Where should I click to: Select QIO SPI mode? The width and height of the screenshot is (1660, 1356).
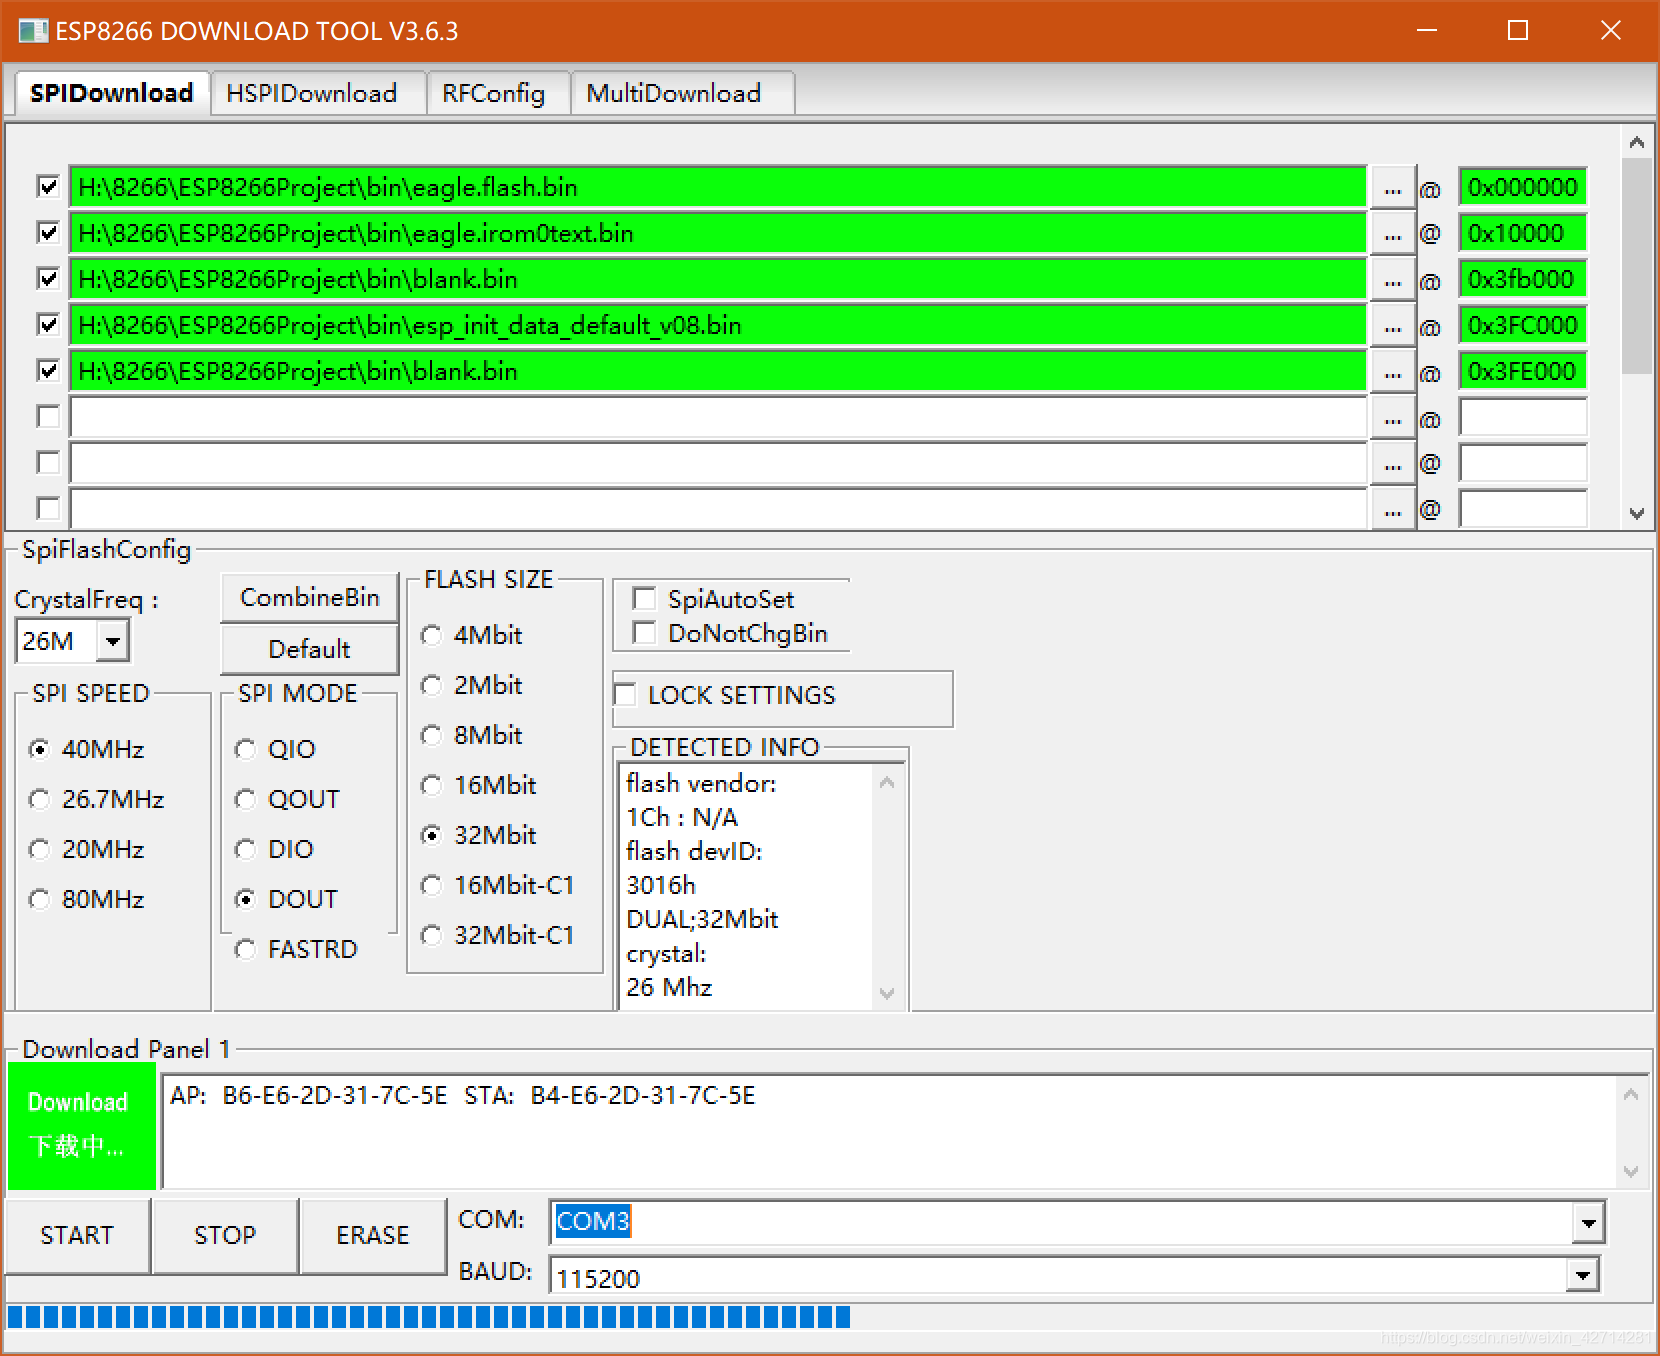245,748
